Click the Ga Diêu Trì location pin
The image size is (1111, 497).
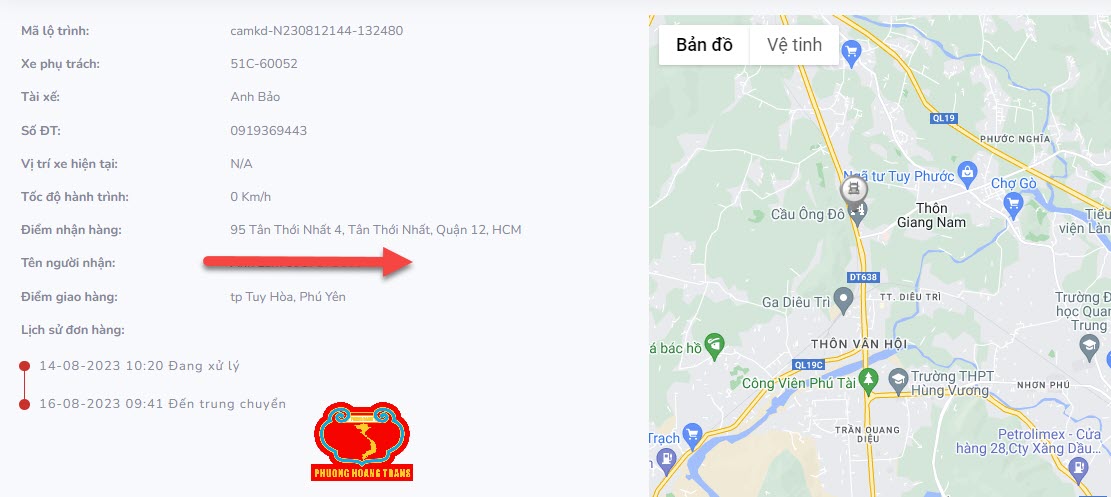(843, 300)
